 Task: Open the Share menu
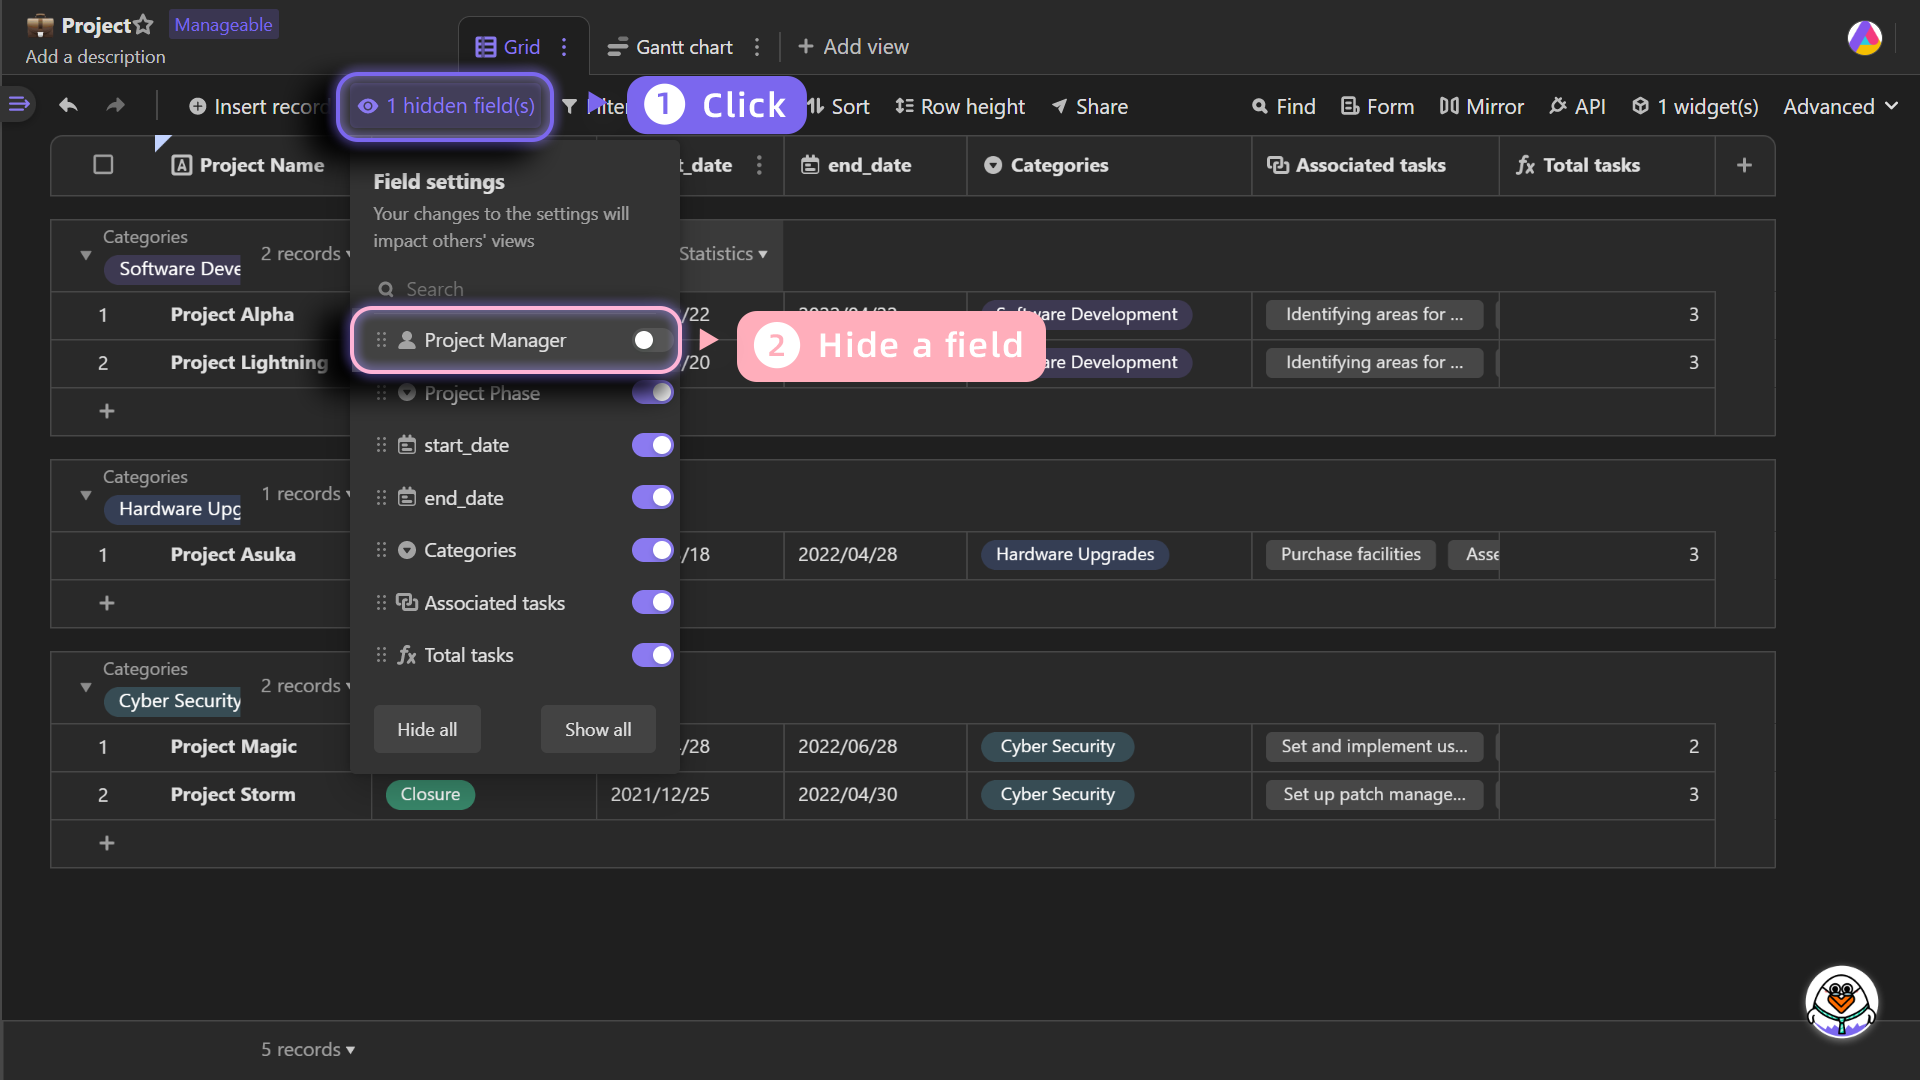point(1089,106)
